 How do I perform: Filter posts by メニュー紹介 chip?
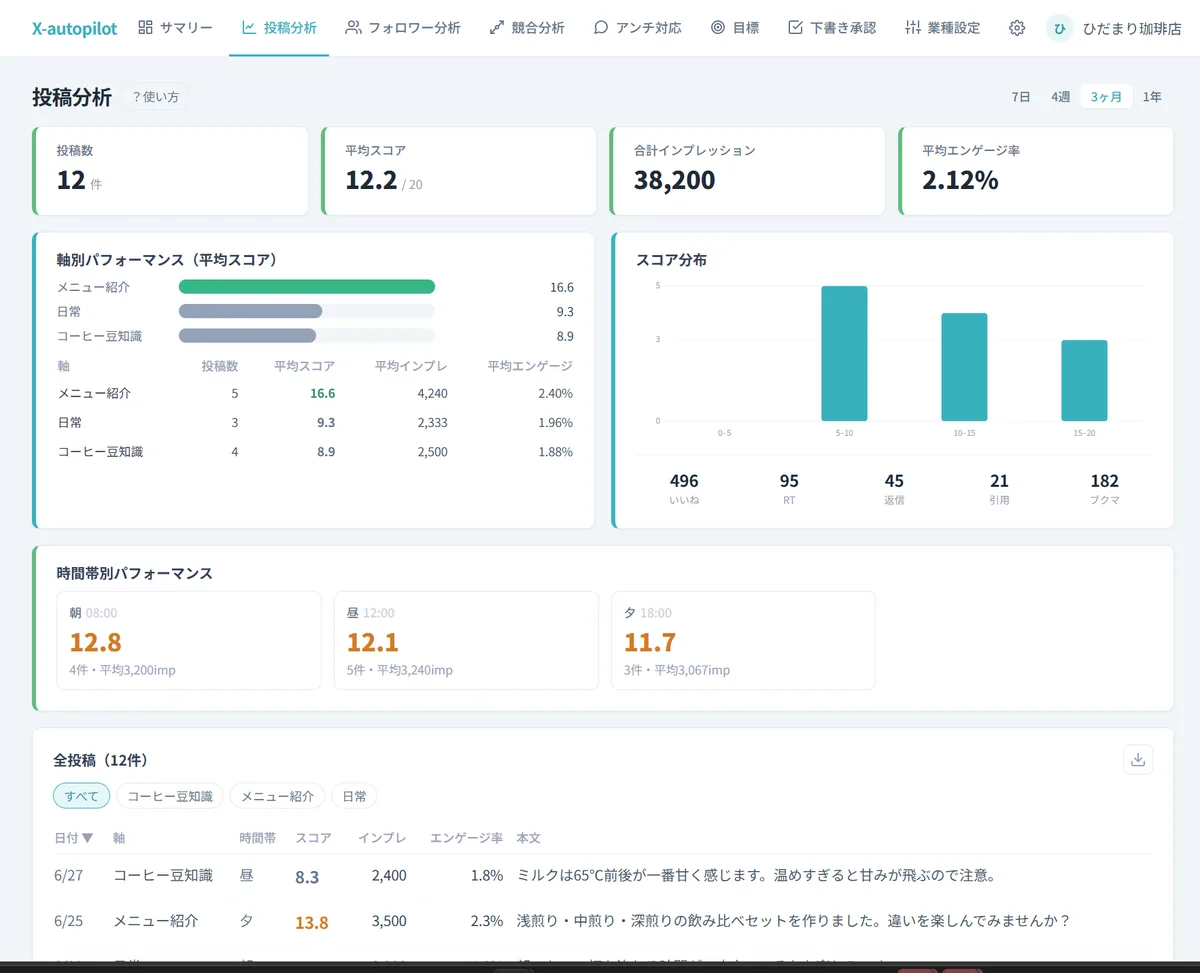click(277, 796)
